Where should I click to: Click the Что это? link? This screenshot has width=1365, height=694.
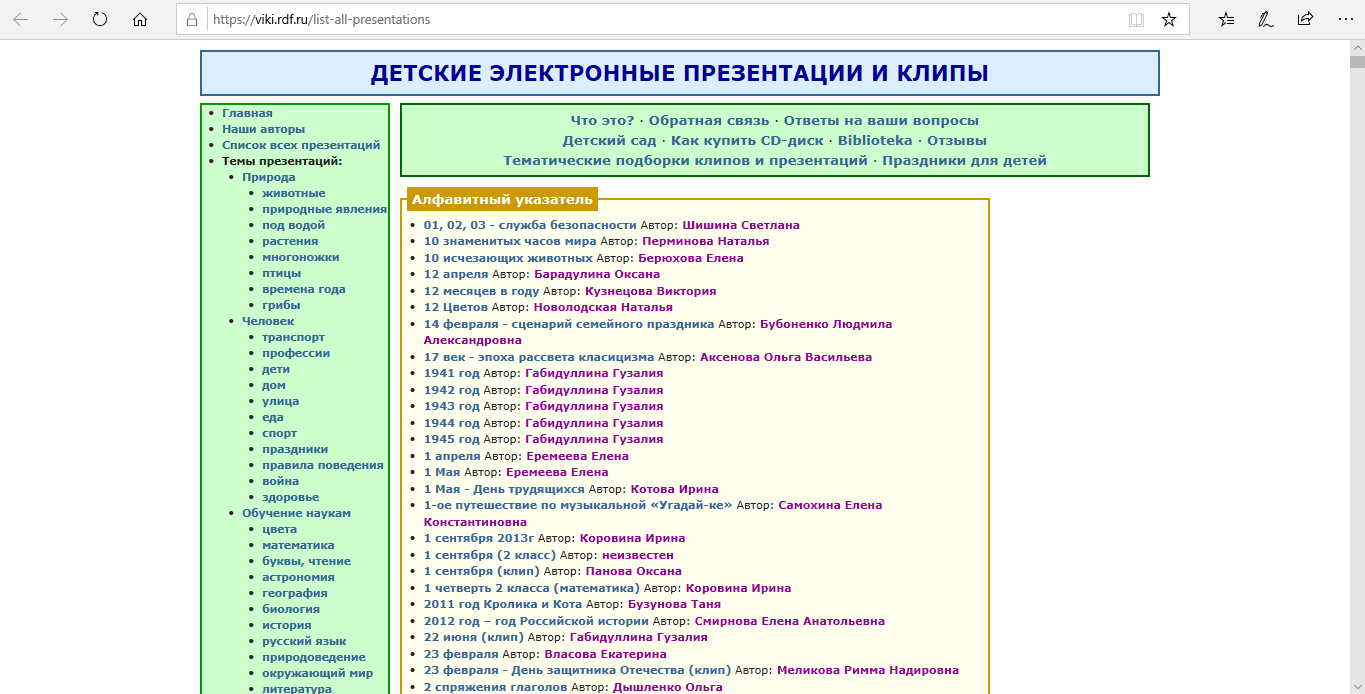point(603,121)
